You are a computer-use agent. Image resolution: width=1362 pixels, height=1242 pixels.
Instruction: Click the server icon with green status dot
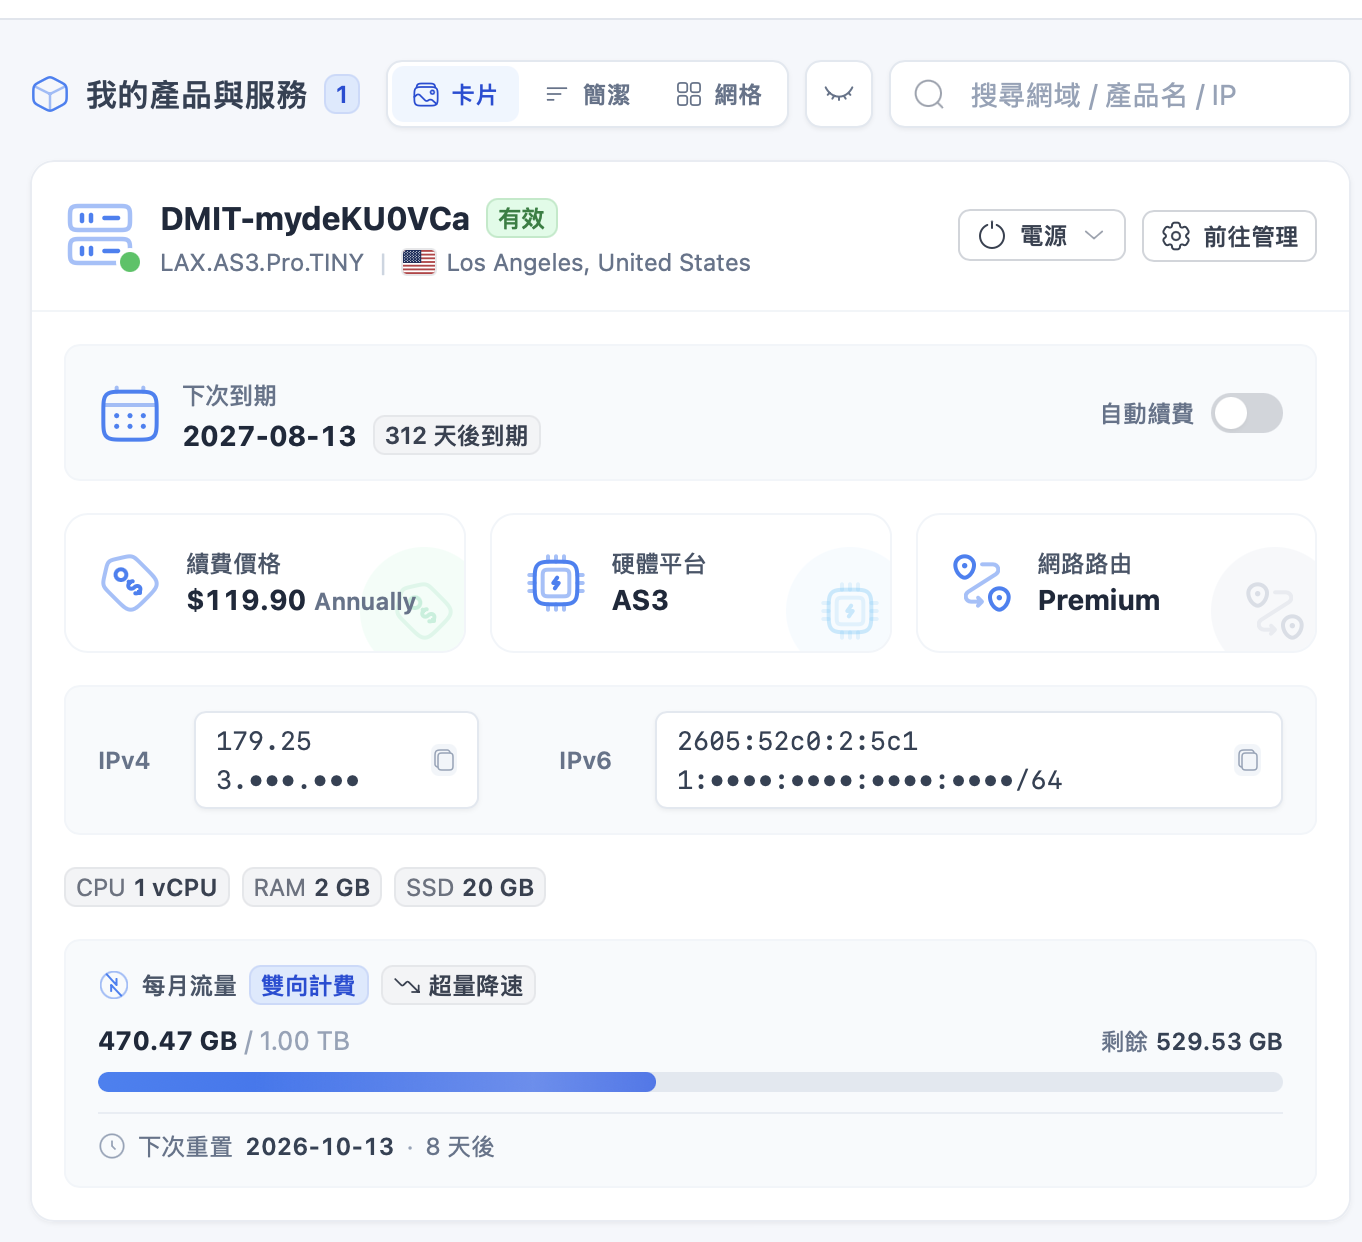click(102, 237)
